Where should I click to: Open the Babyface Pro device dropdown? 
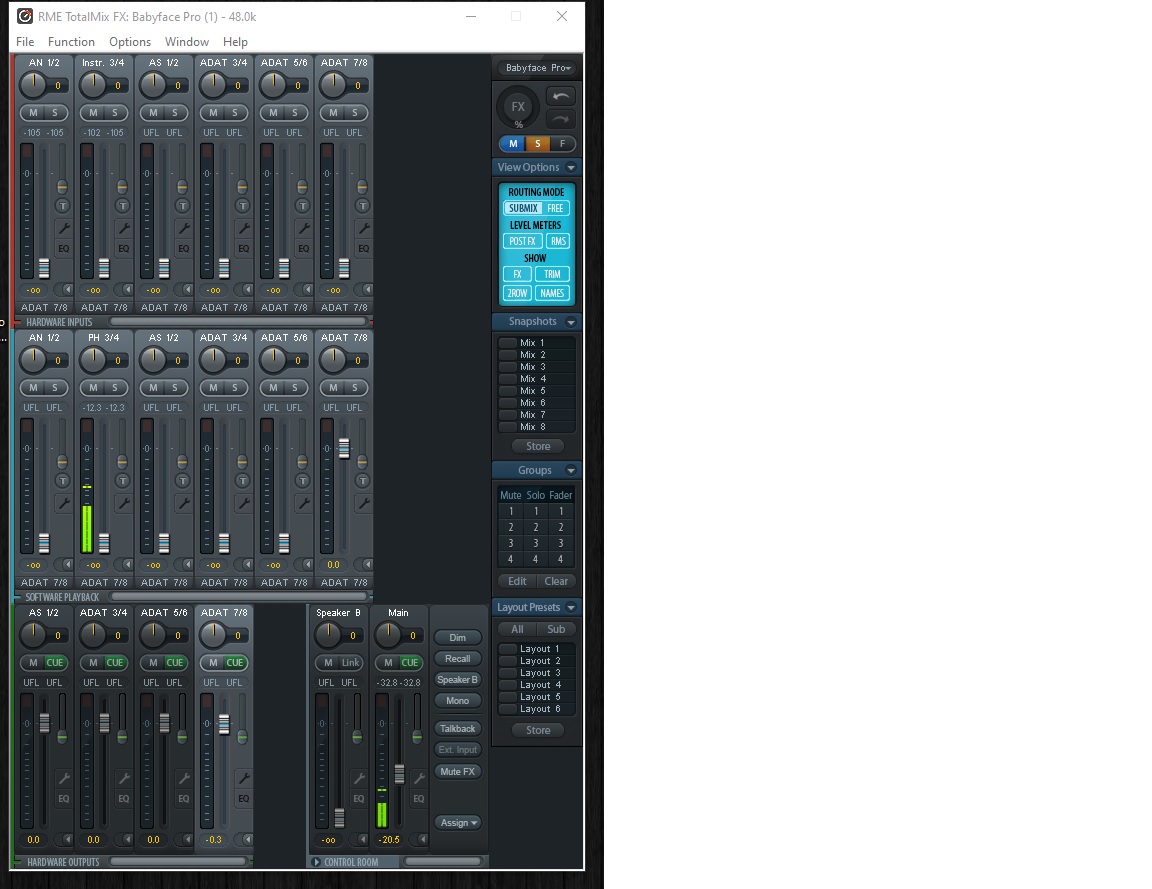coord(538,68)
